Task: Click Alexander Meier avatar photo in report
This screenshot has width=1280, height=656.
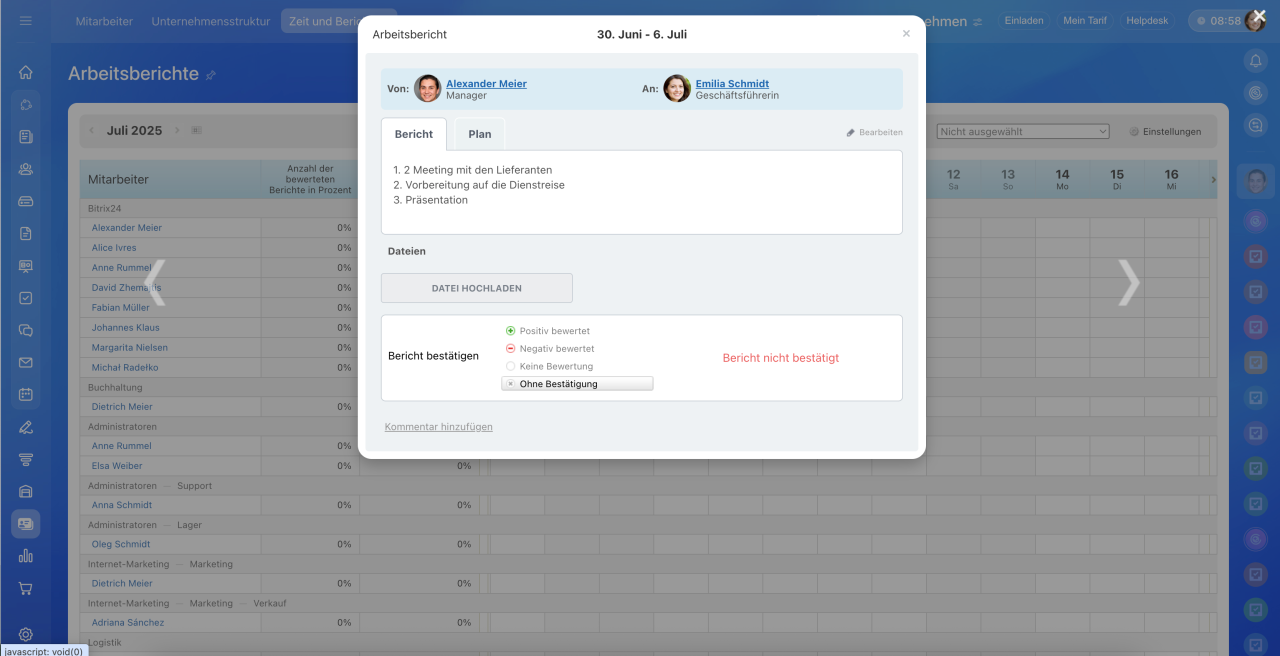Action: tap(428, 88)
